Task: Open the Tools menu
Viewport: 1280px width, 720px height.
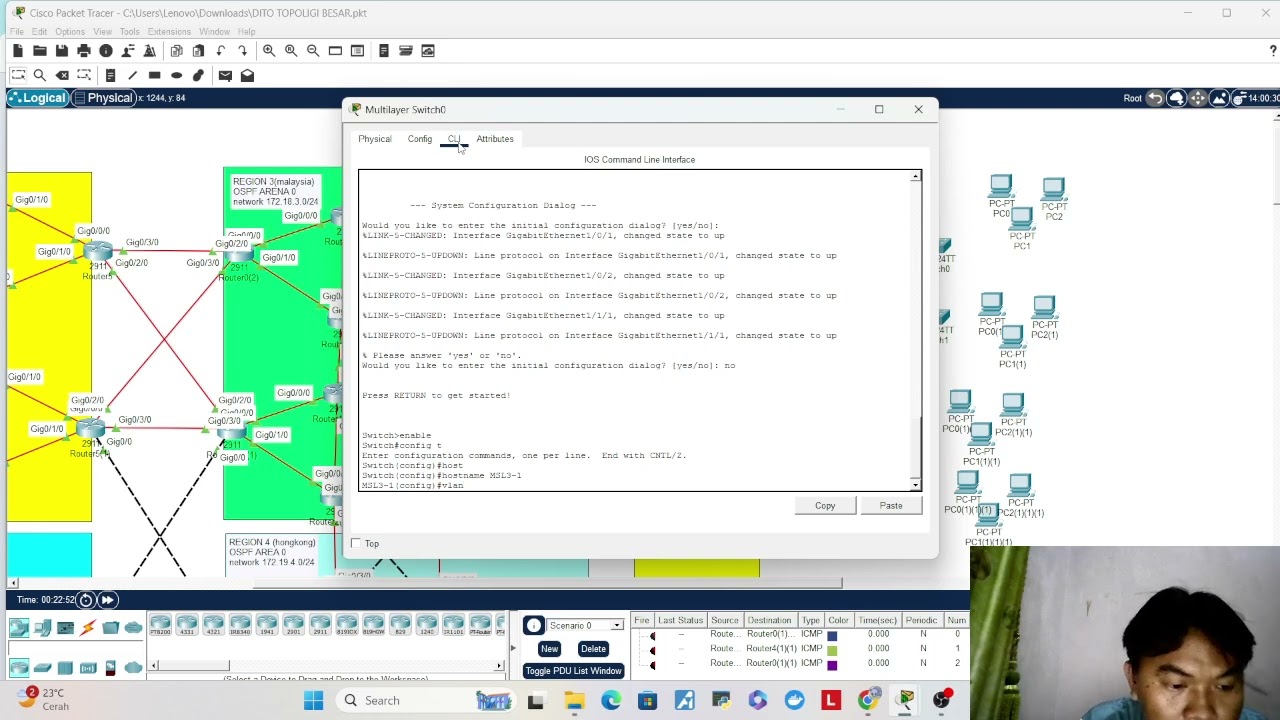Action: 129,32
